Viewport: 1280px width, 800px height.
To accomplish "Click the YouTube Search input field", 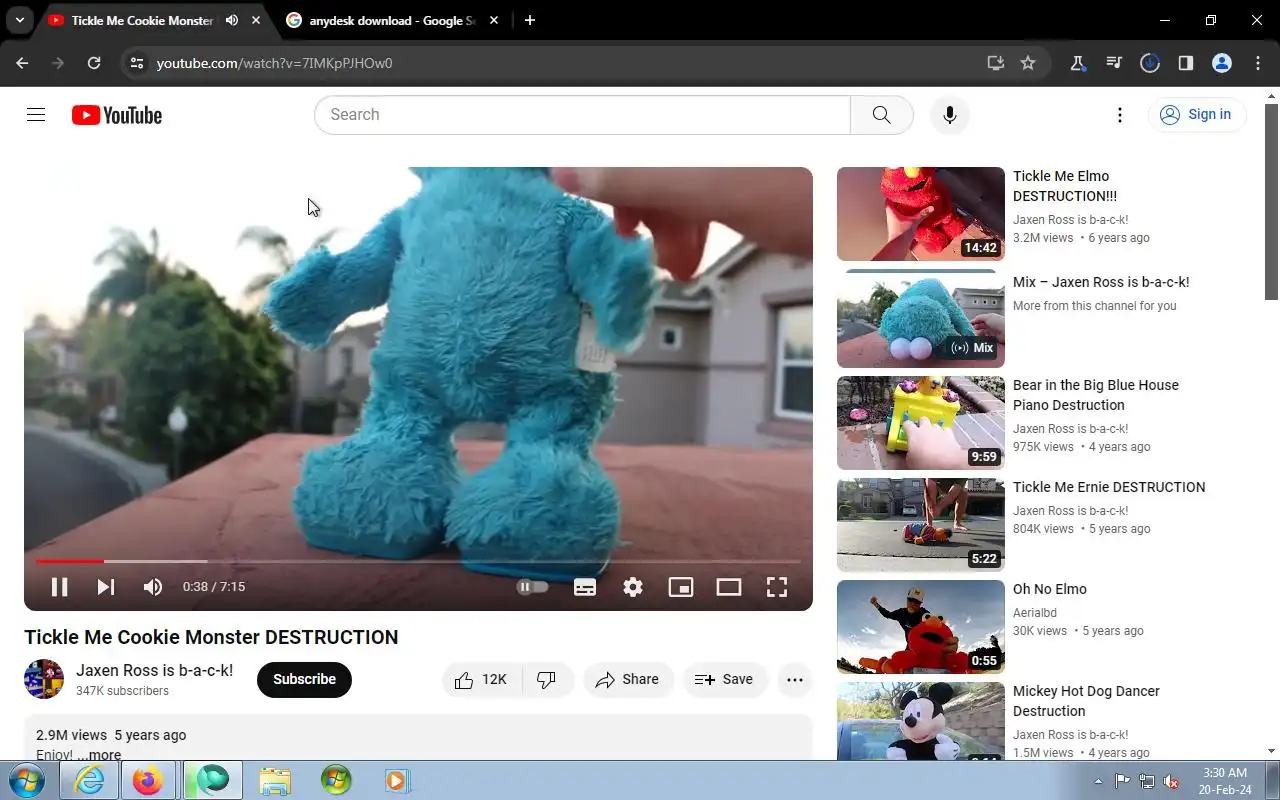I will (x=582, y=115).
